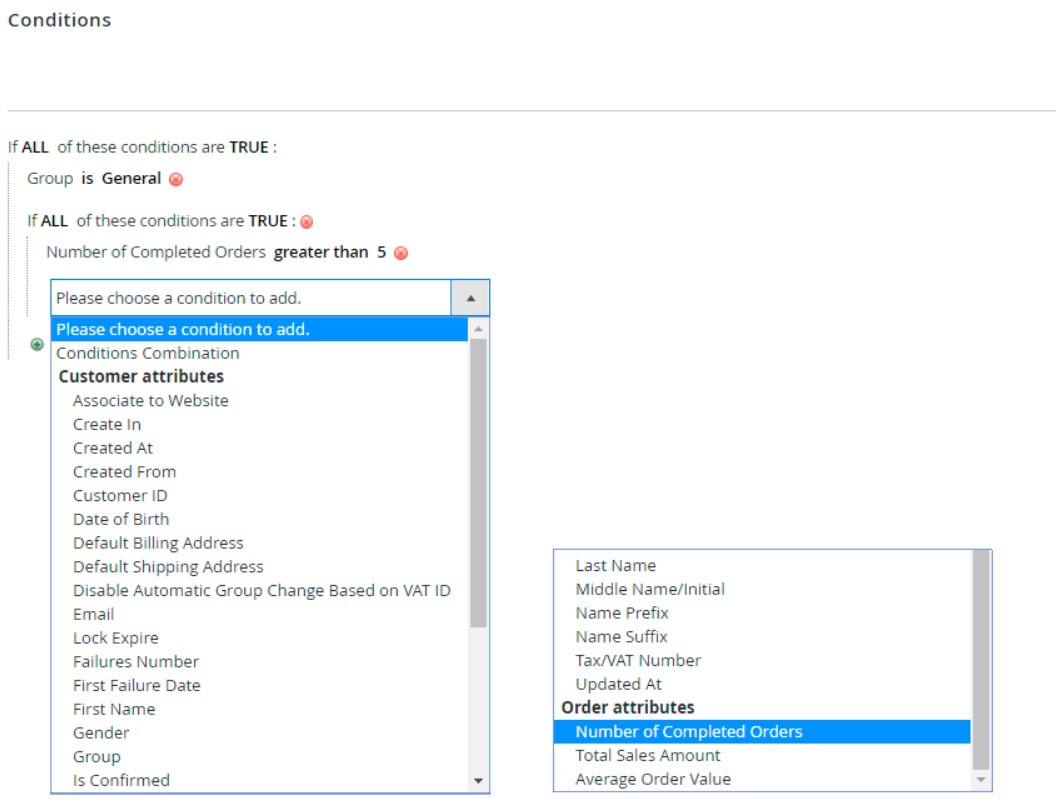Select Total Sales Amount option
The height and width of the screenshot is (807, 1062).
(647, 755)
